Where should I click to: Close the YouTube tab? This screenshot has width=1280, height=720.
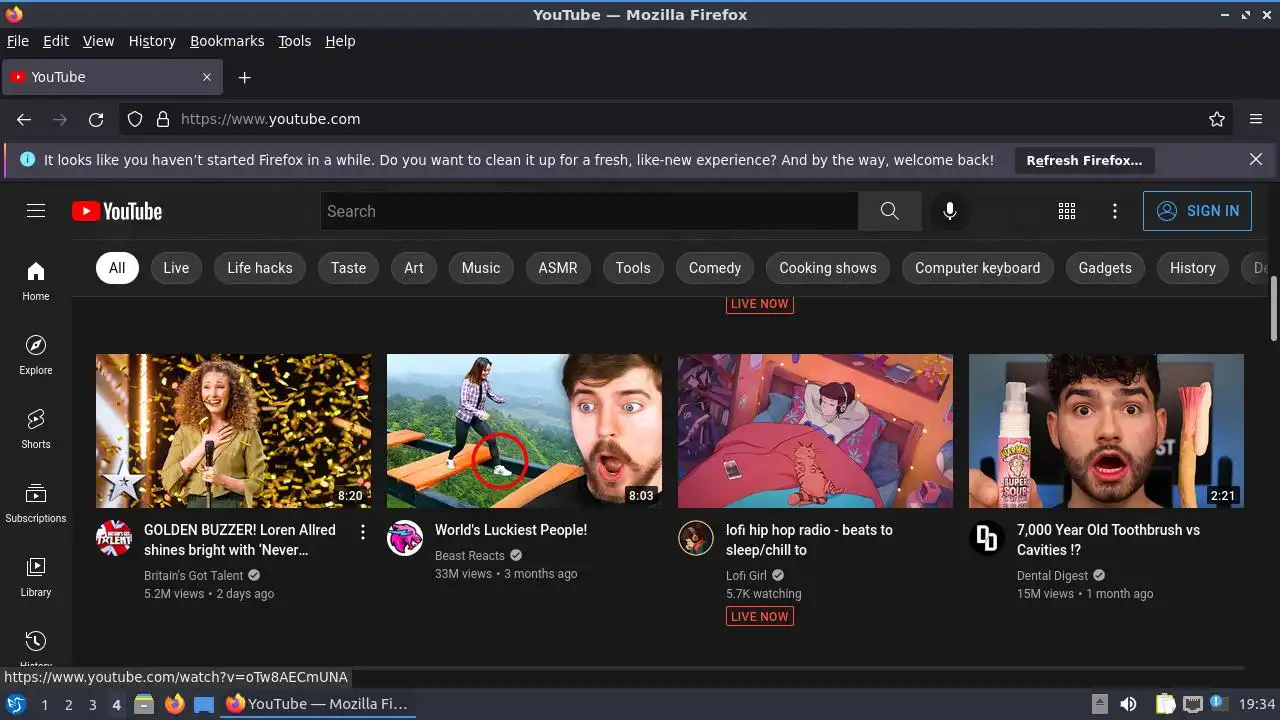tap(207, 77)
